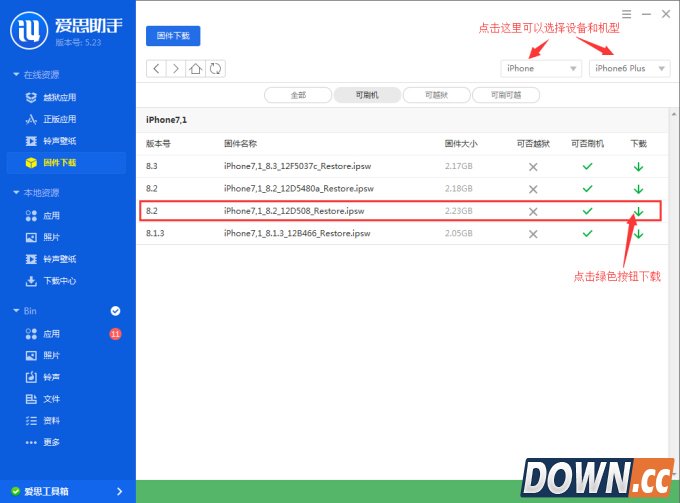Collapse the 在线资源 sidebar section
Screen dimensions: 680x503
pyautogui.click(x=15, y=76)
